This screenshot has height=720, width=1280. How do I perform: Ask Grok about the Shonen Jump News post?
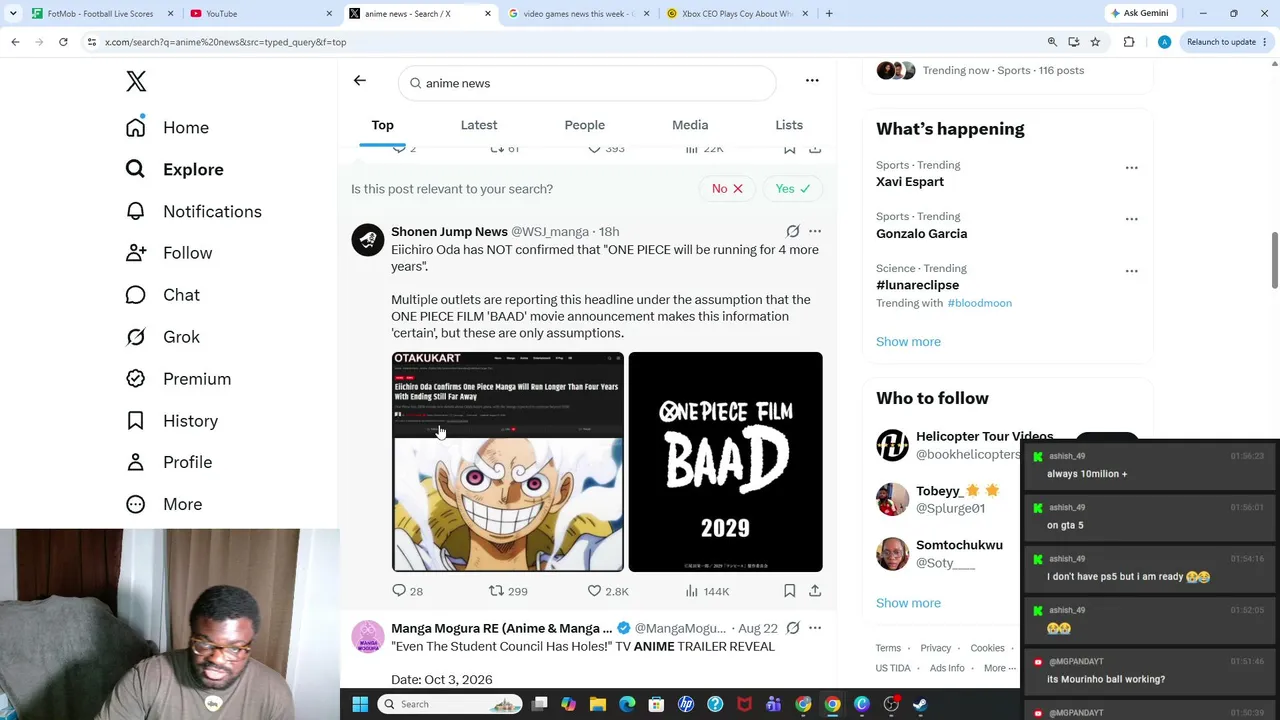click(793, 232)
